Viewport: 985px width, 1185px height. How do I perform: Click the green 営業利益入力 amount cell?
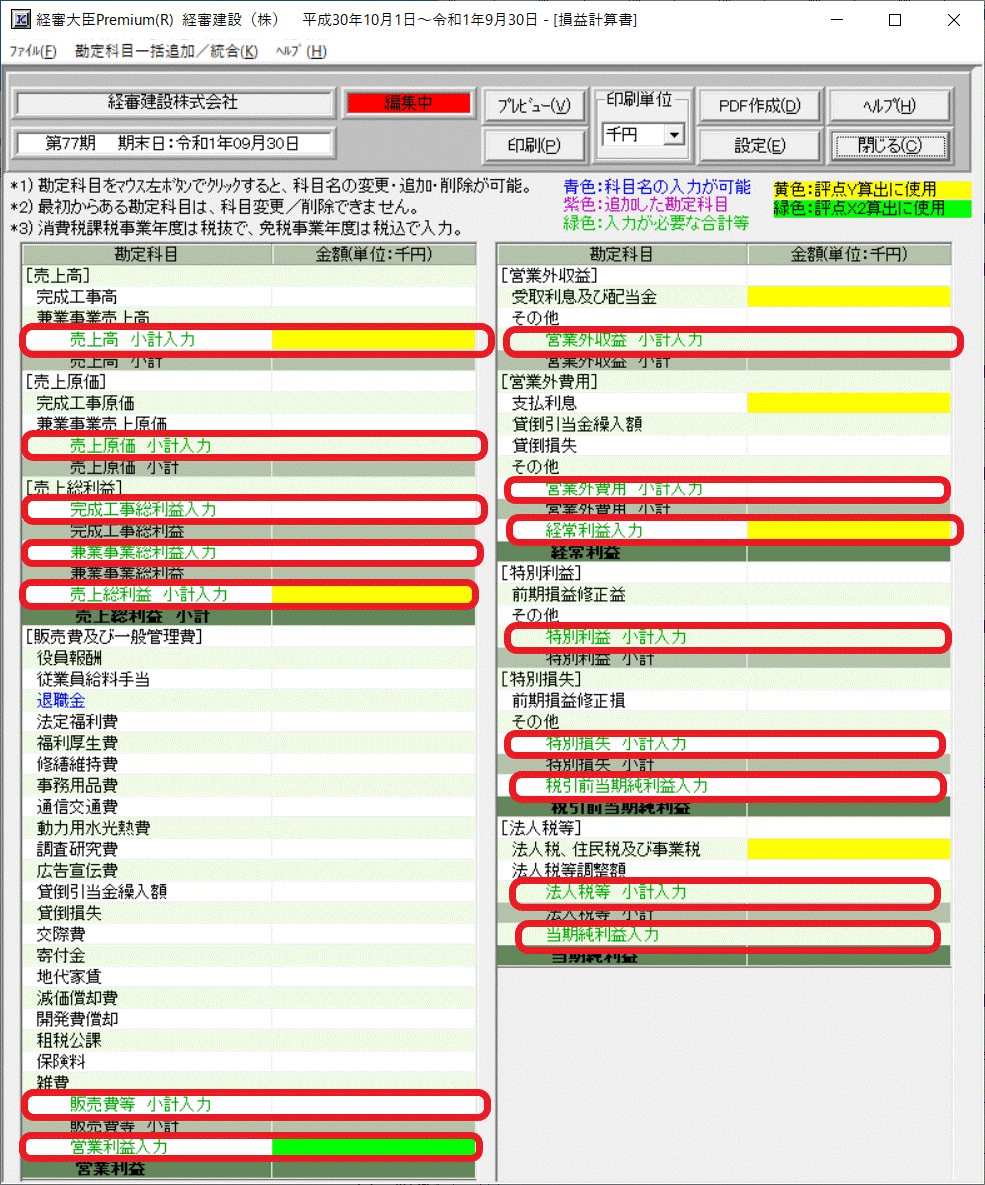click(373, 1146)
